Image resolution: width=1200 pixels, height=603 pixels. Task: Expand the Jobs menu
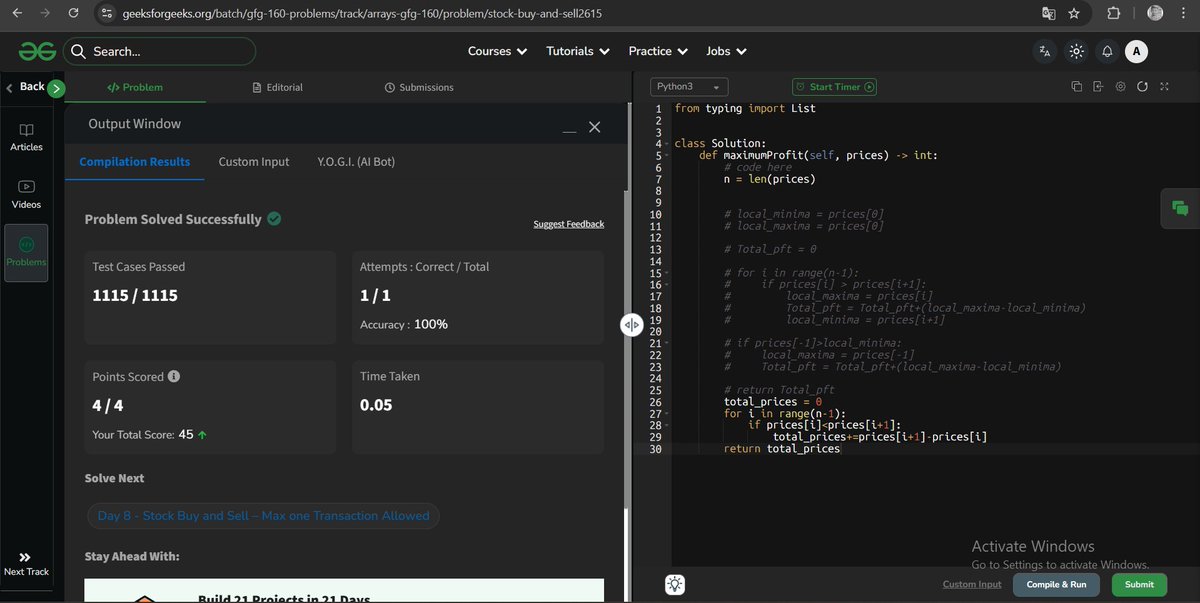point(726,51)
